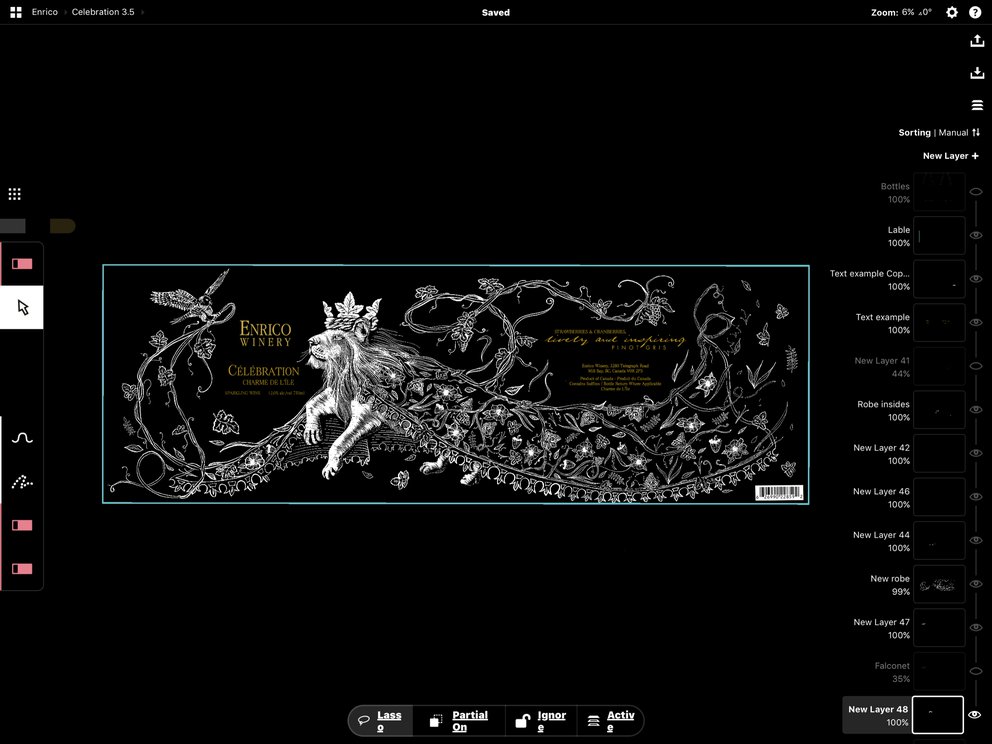Open the Help question mark button
This screenshot has width=992, height=744.
[975, 12]
